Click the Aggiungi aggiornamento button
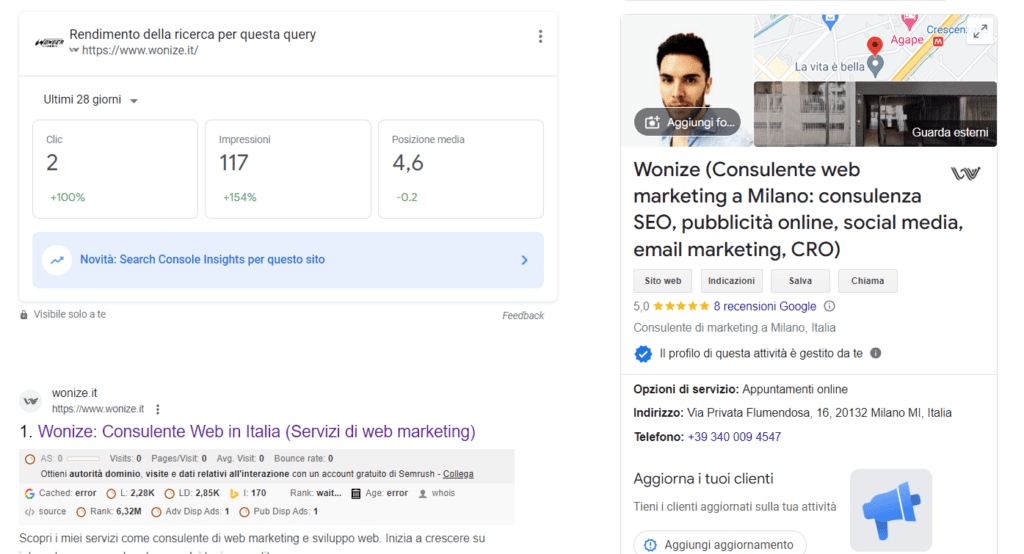Screen dimensions: 1024x554 pyautogui.click(x=720, y=544)
